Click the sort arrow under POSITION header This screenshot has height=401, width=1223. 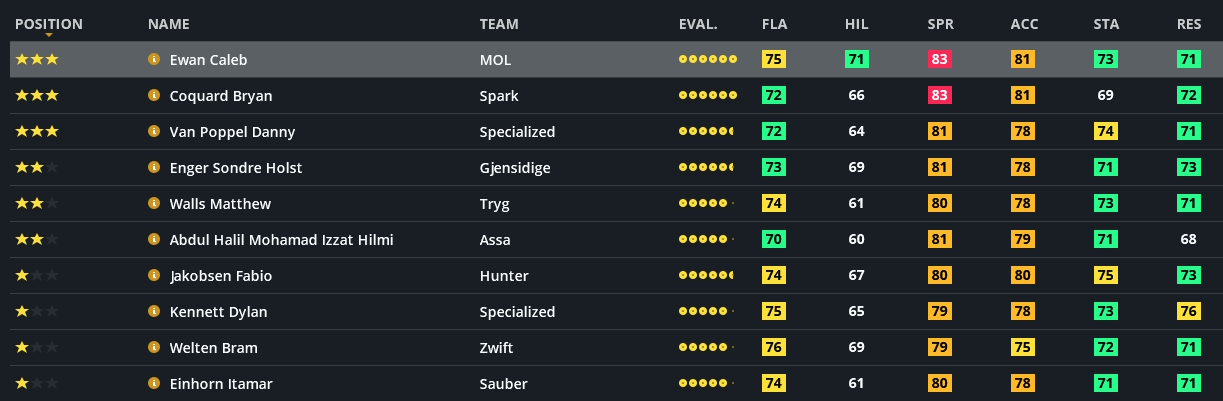(48, 35)
